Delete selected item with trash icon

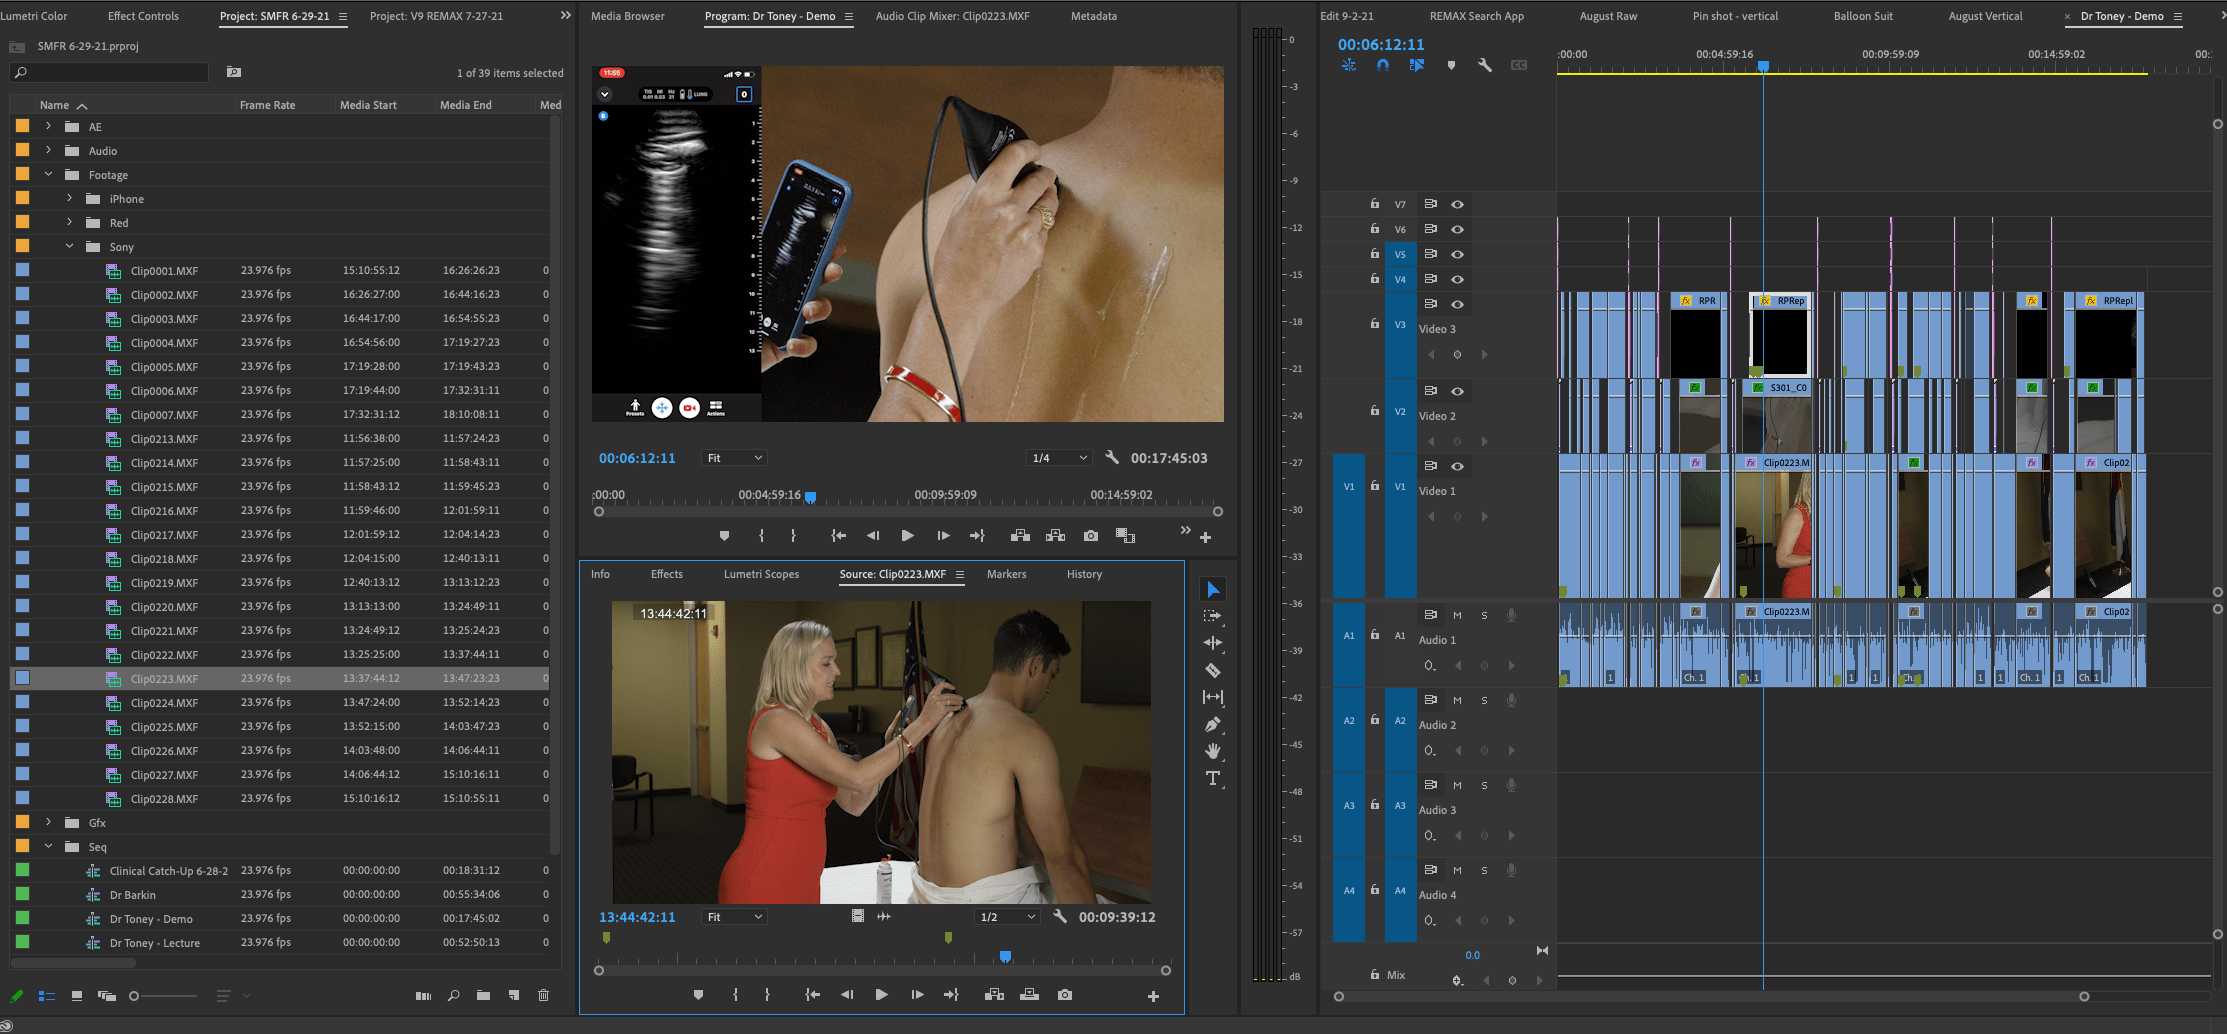pyautogui.click(x=543, y=995)
